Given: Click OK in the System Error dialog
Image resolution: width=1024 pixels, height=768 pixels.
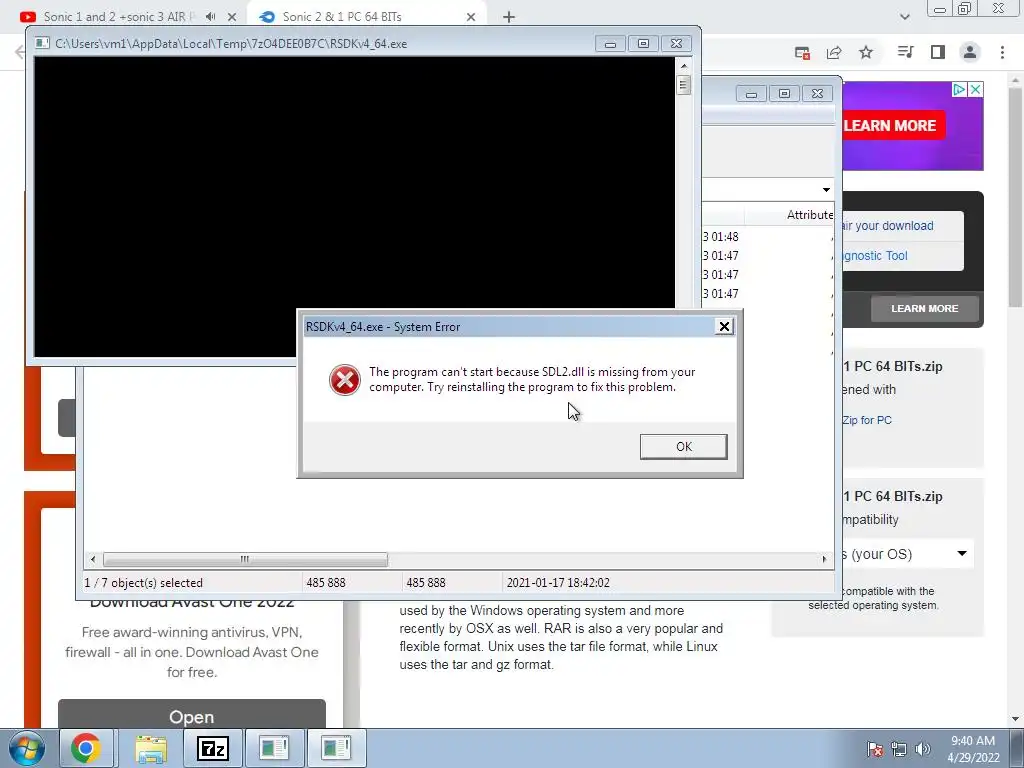Looking at the screenshot, I should pos(683,447).
